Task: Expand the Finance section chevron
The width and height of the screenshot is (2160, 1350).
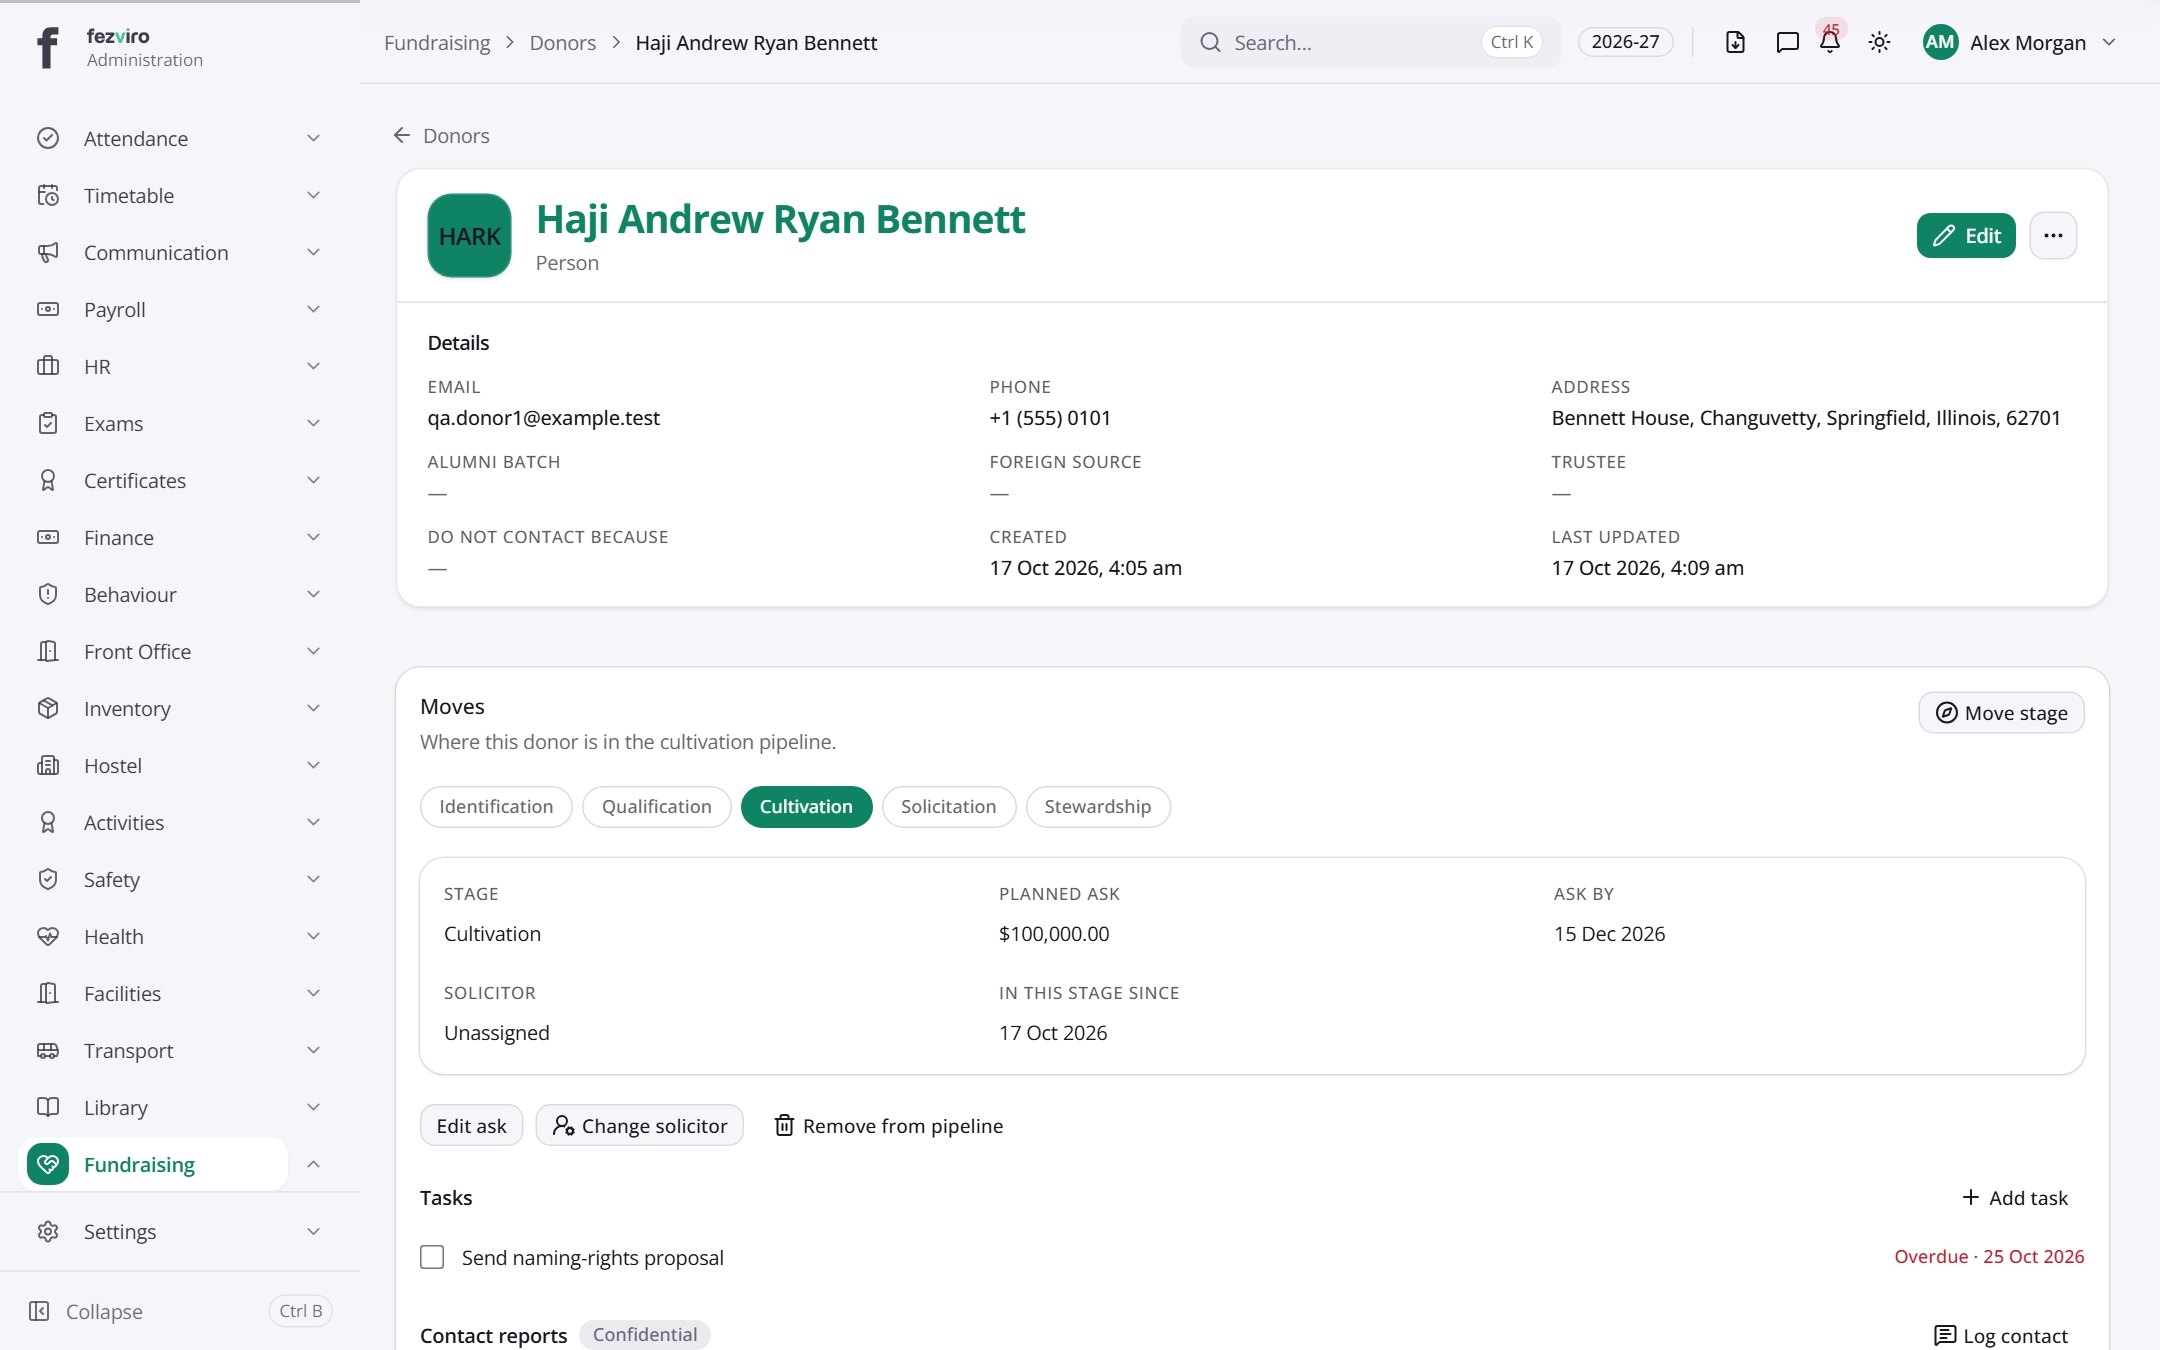Action: [x=313, y=537]
